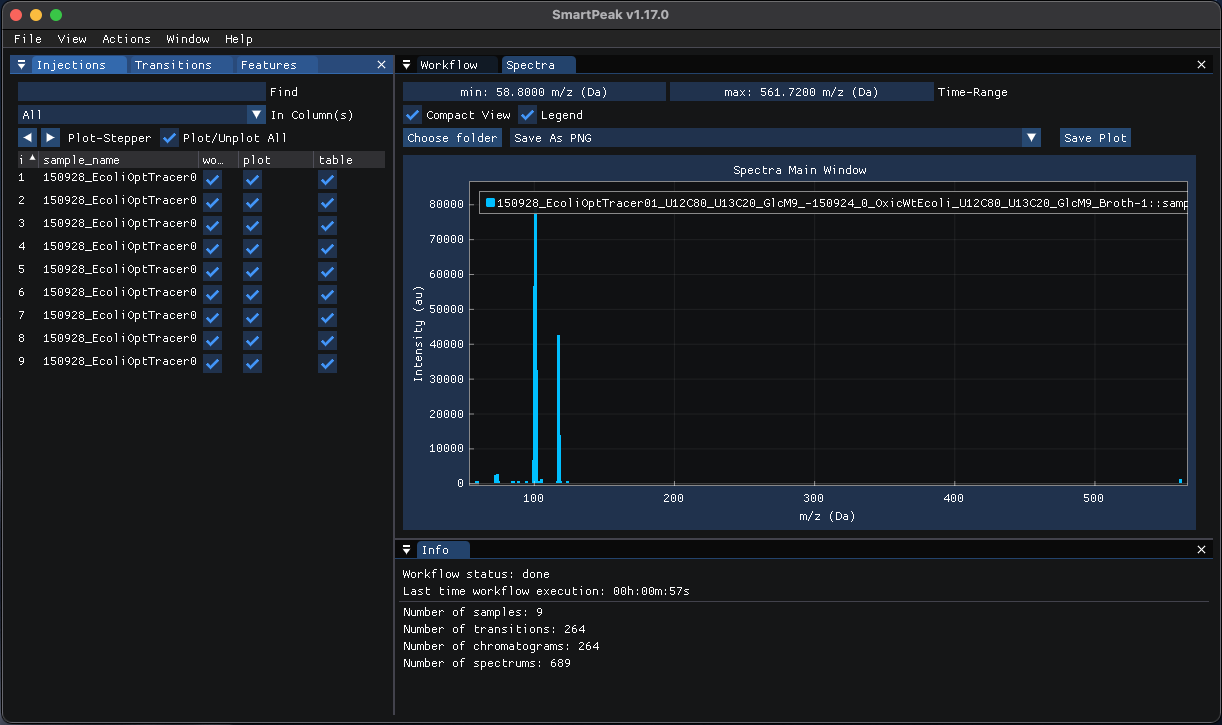Click the table column header

coord(350,160)
